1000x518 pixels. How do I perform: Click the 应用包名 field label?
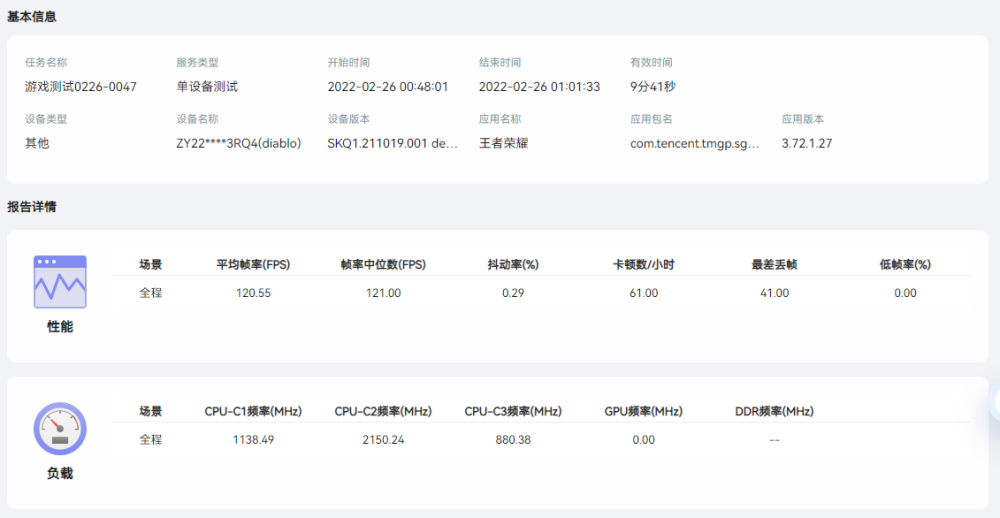[x=651, y=119]
